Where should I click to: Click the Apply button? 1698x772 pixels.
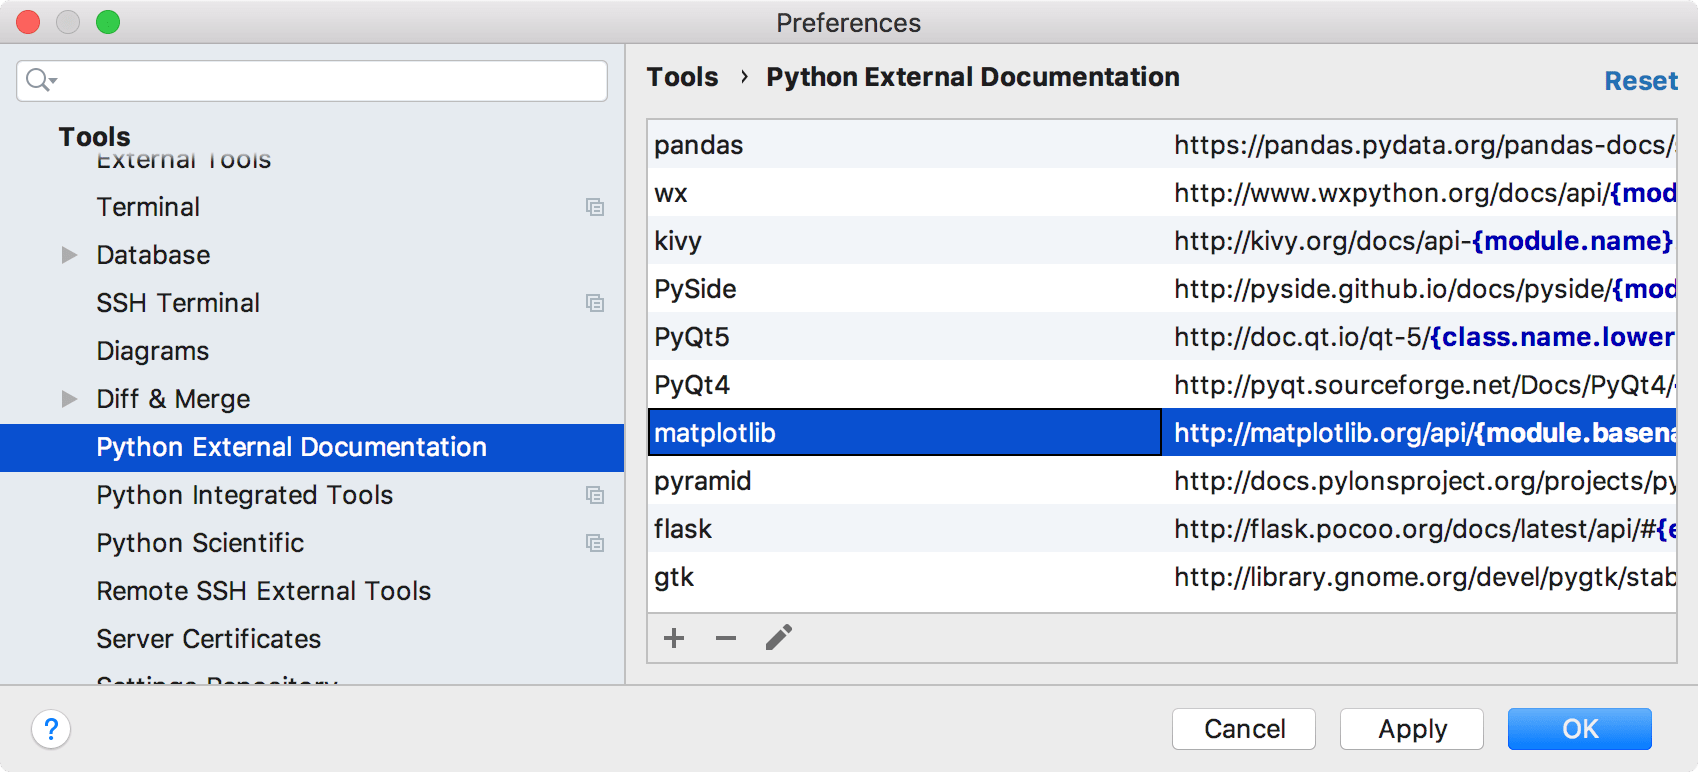1412,729
